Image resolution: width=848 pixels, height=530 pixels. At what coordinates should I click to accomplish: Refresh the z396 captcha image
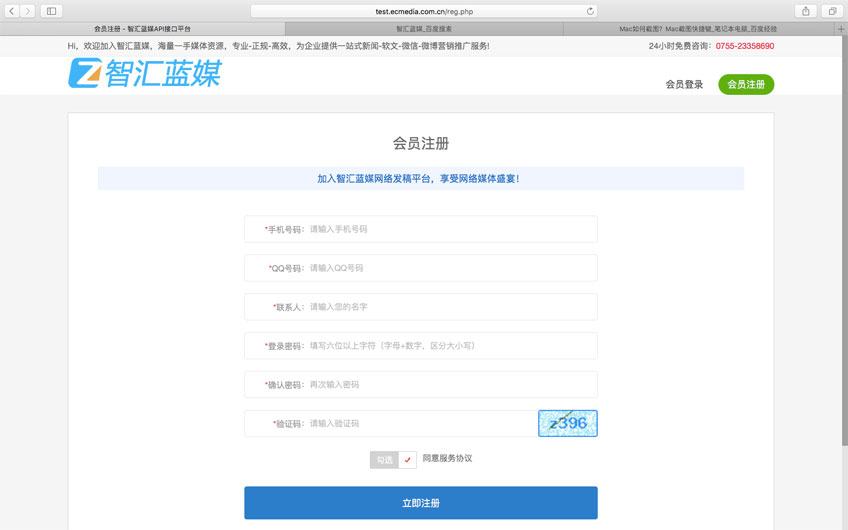(567, 424)
